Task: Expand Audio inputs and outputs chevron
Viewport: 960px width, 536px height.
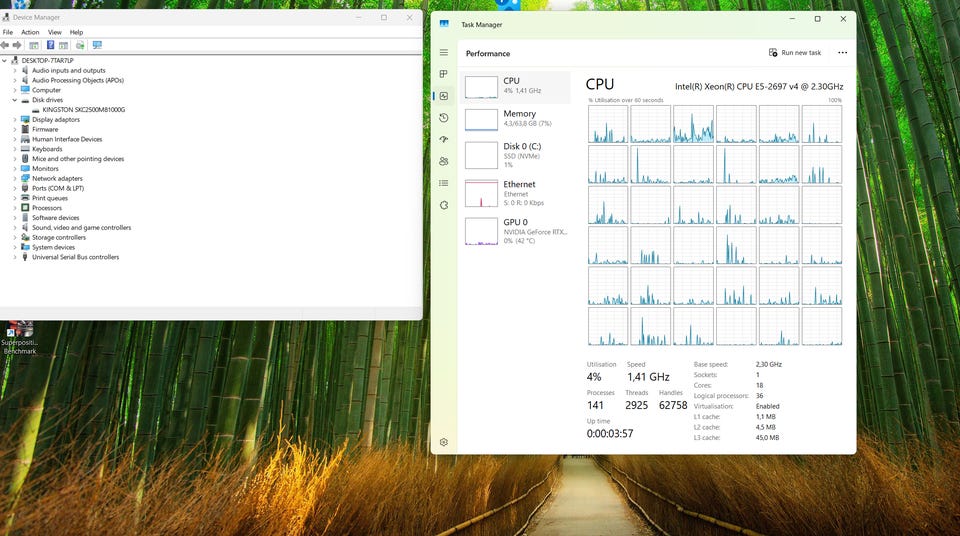Action: click(x=15, y=70)
